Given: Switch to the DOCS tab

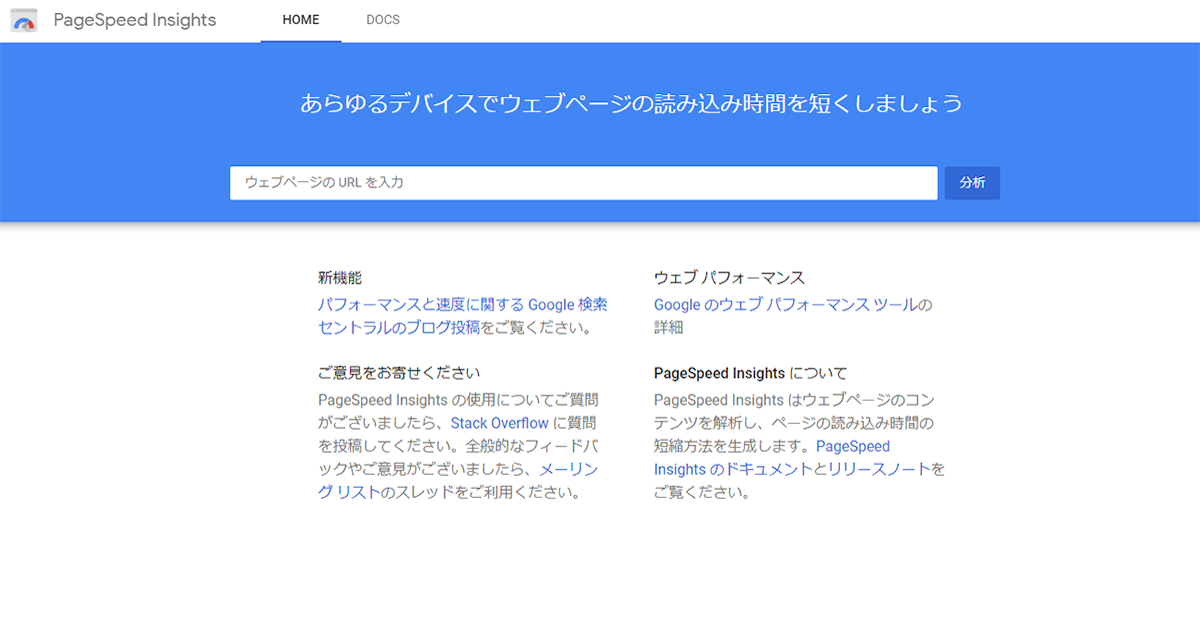Looking at the screenshot, I should (x=383, y=20).
